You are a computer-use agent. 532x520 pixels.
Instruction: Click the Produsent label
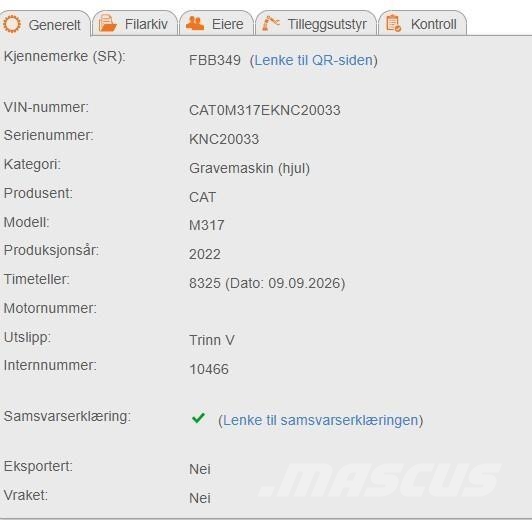(38, 193)
